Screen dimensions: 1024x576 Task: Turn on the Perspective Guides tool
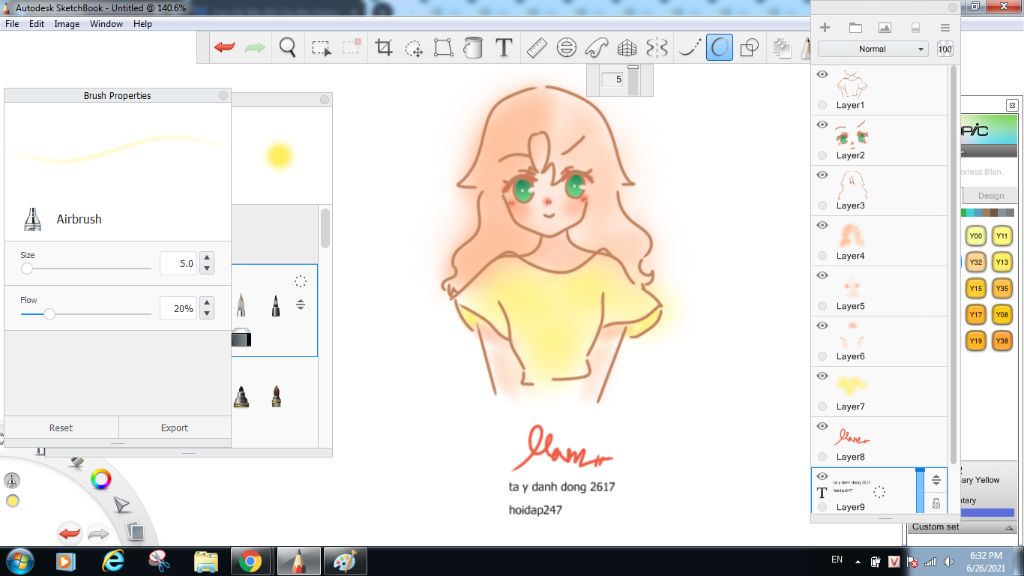(x=627, y=47)
